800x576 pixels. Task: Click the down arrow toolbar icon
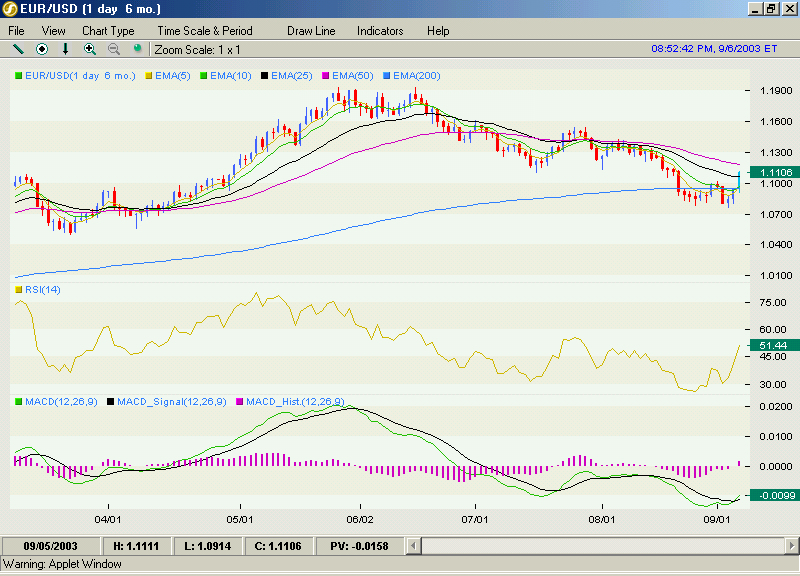[x=65, y=49]
